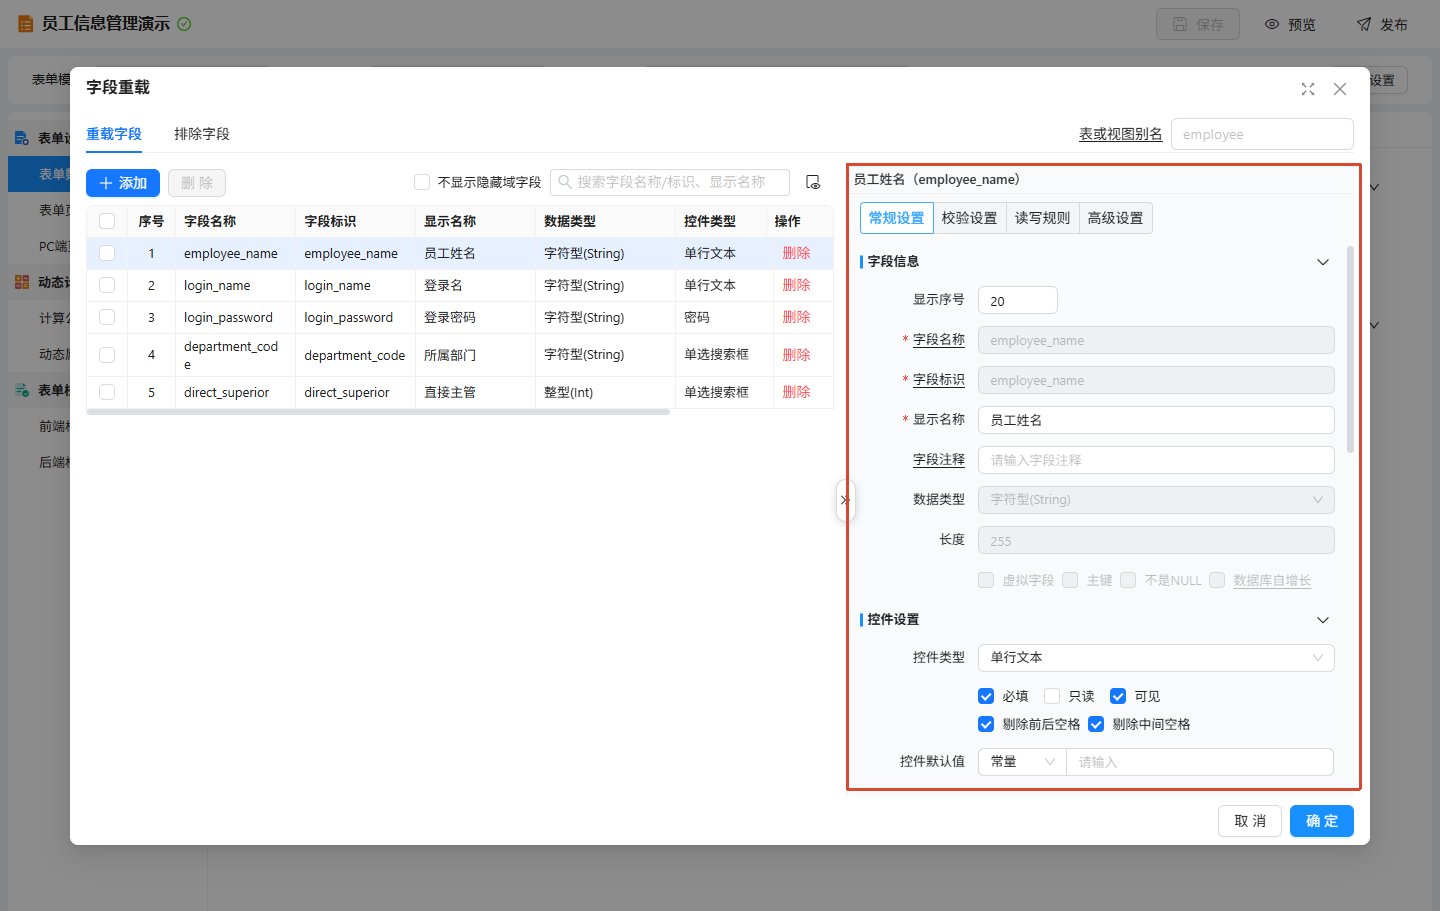Click the 显示序号 input showing 20
Viewport: 1440px width, 911px height.
[x=1017, y=300]
